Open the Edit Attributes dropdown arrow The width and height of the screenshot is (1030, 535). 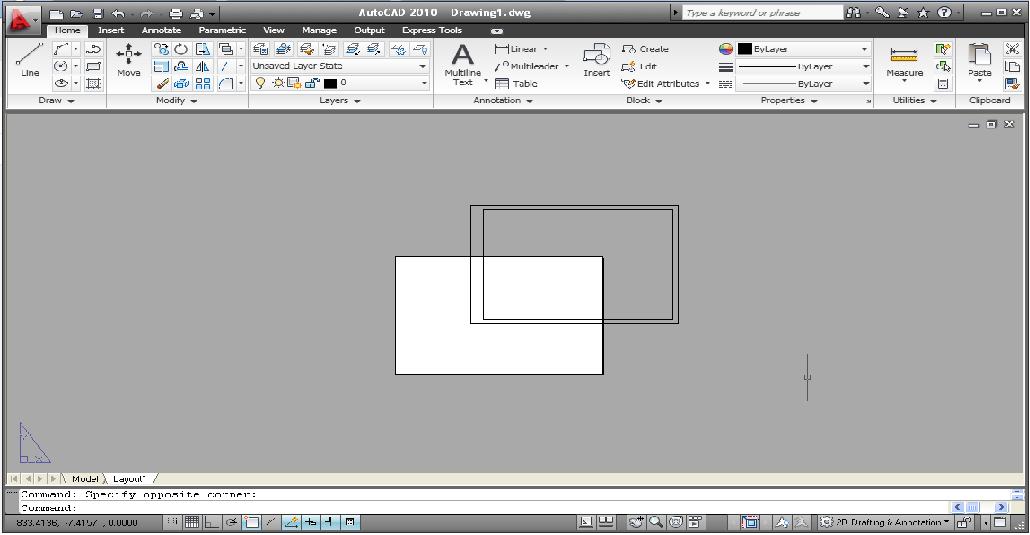(x=707, y=83)
